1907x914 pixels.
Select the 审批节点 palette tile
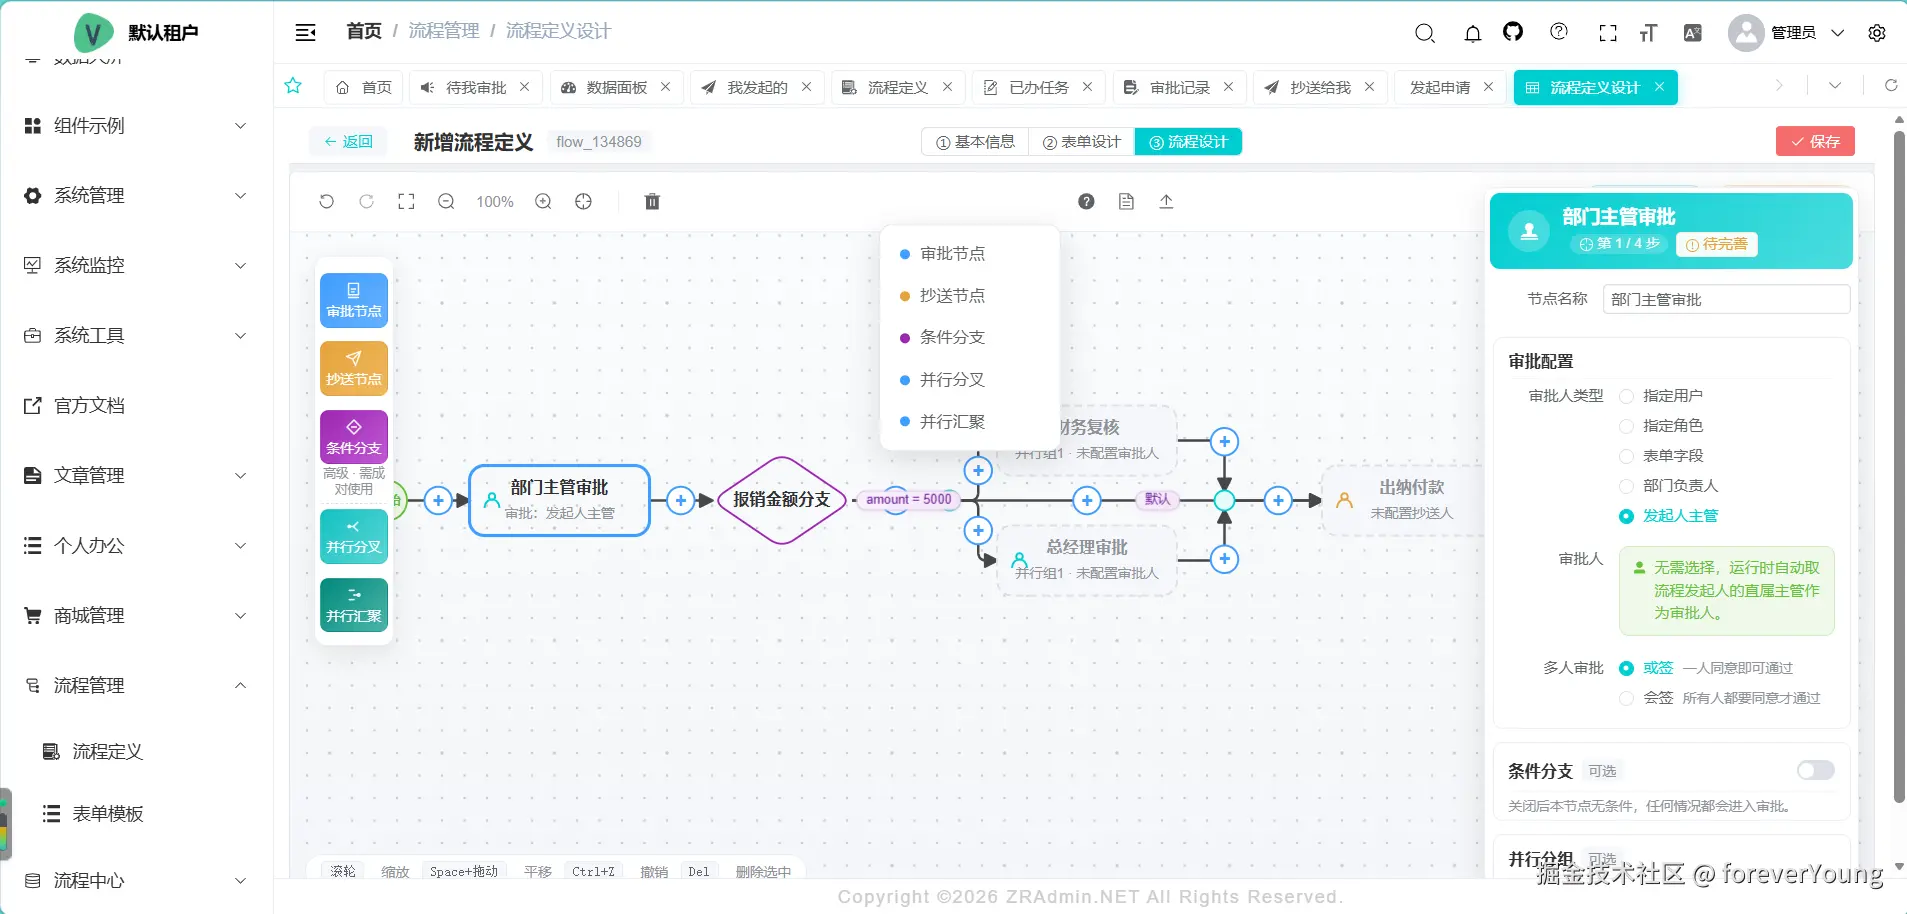point(354,300)
